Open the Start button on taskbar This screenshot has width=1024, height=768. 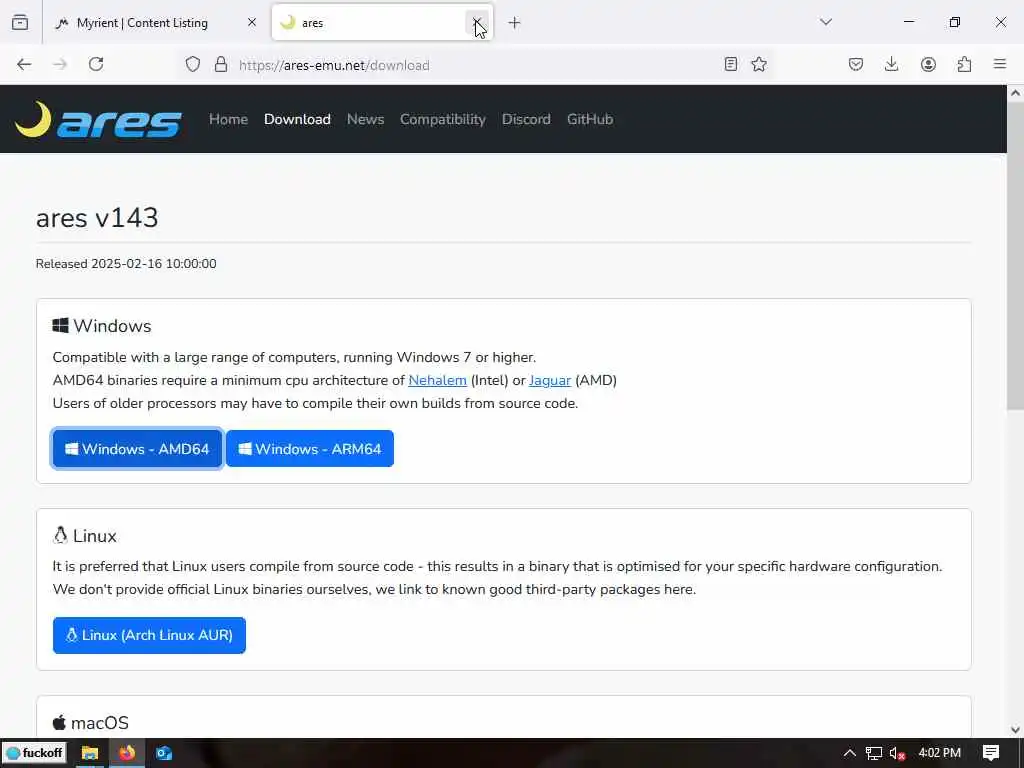pyautogui.click(x=34, y=753)
